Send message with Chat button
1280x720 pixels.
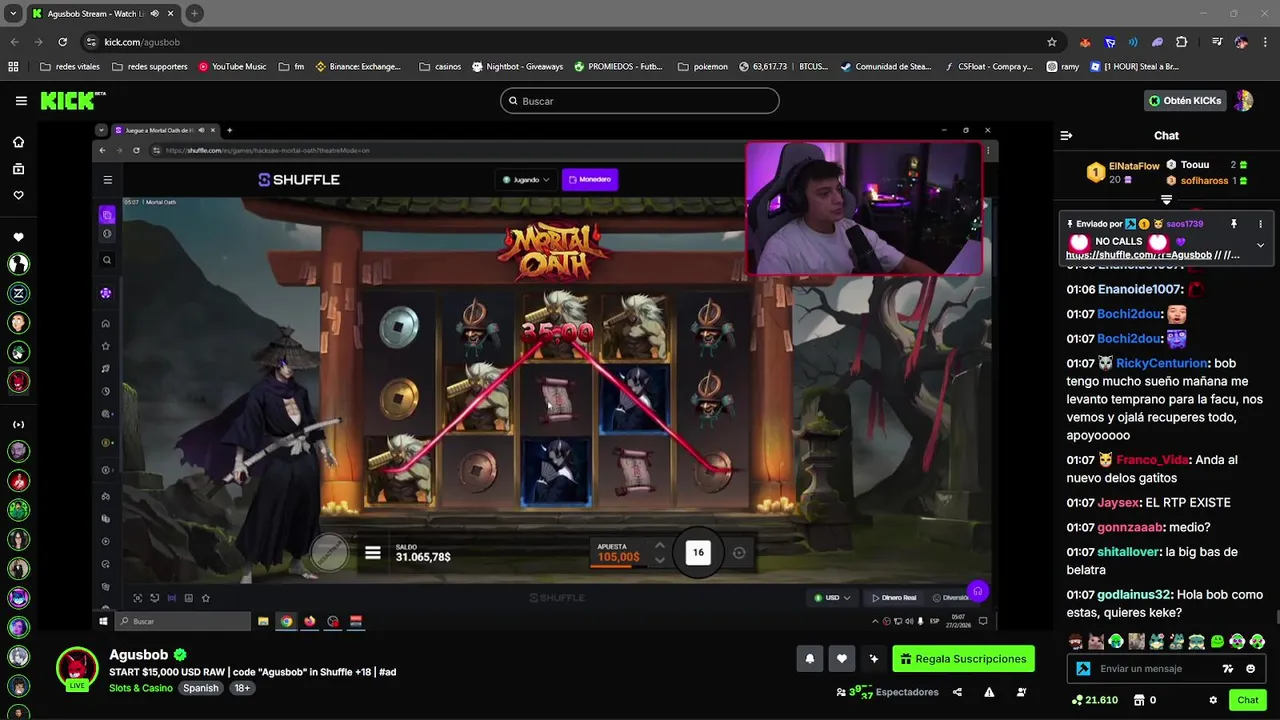(x=1247, y=700)
